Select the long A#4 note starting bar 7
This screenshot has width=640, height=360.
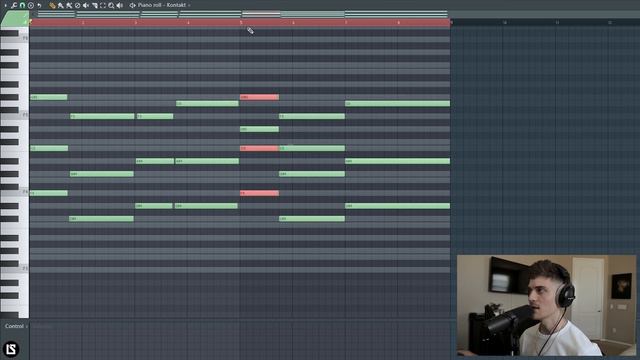[398, 161]
